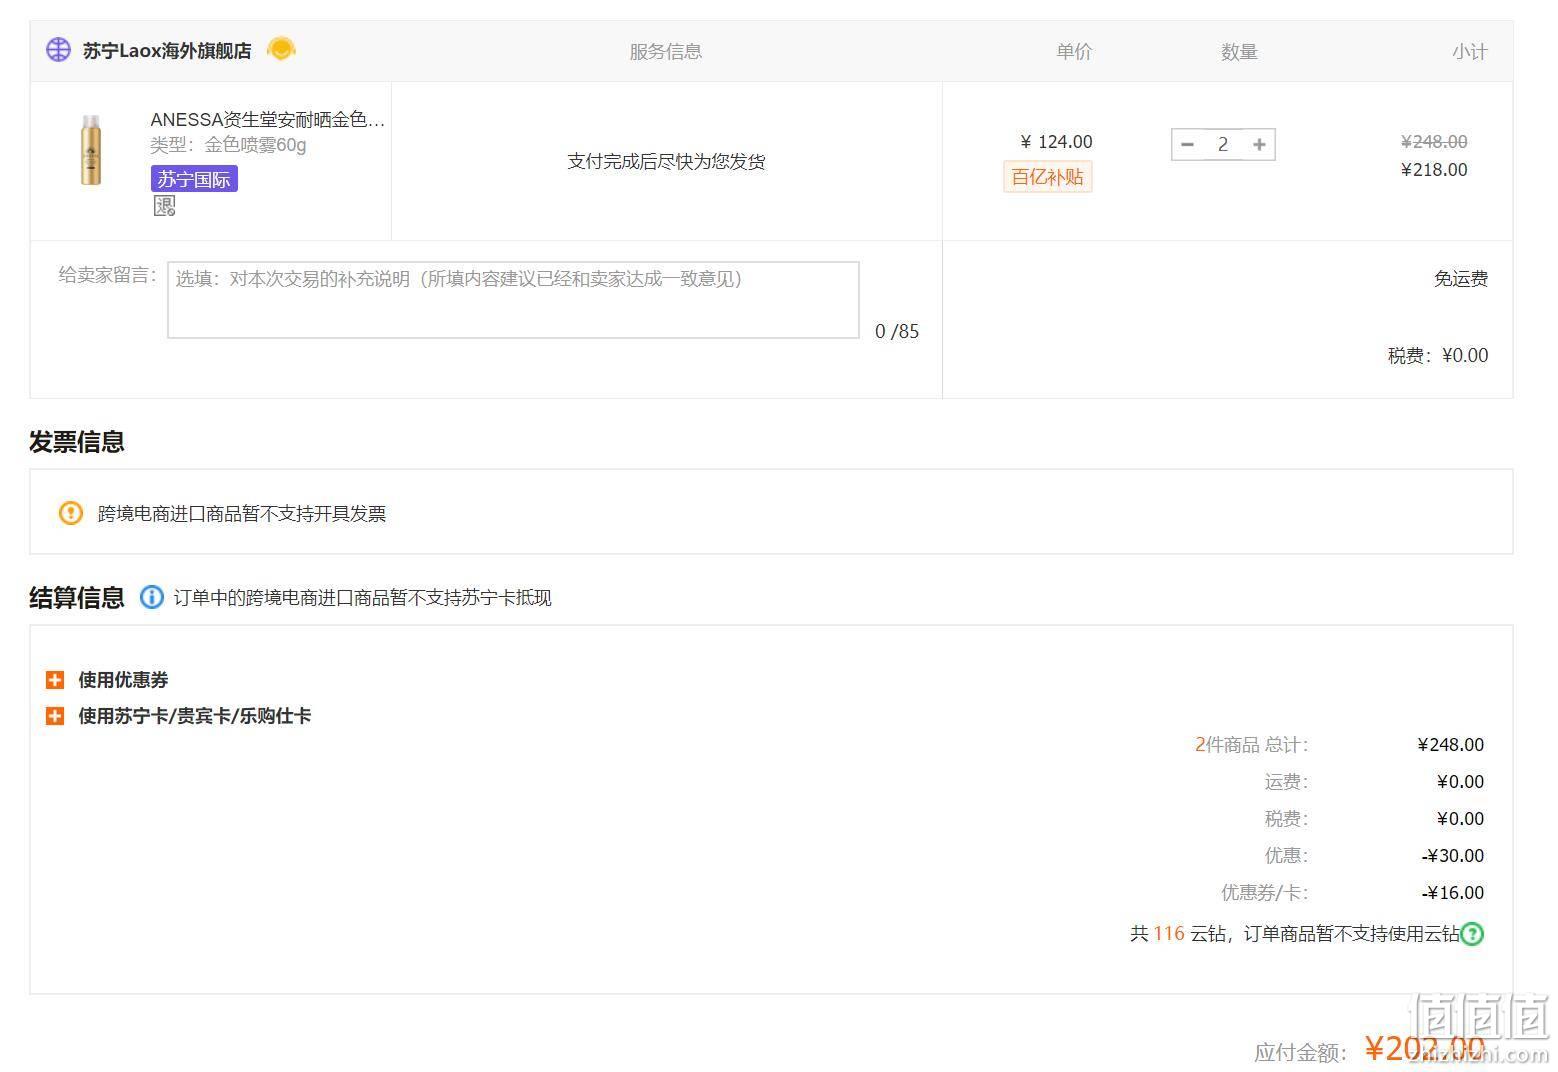This screenshot has width=1558, height=1072.
Task: Click the 税费：¥0.00 text in item section
Action: click(1438, 356)
